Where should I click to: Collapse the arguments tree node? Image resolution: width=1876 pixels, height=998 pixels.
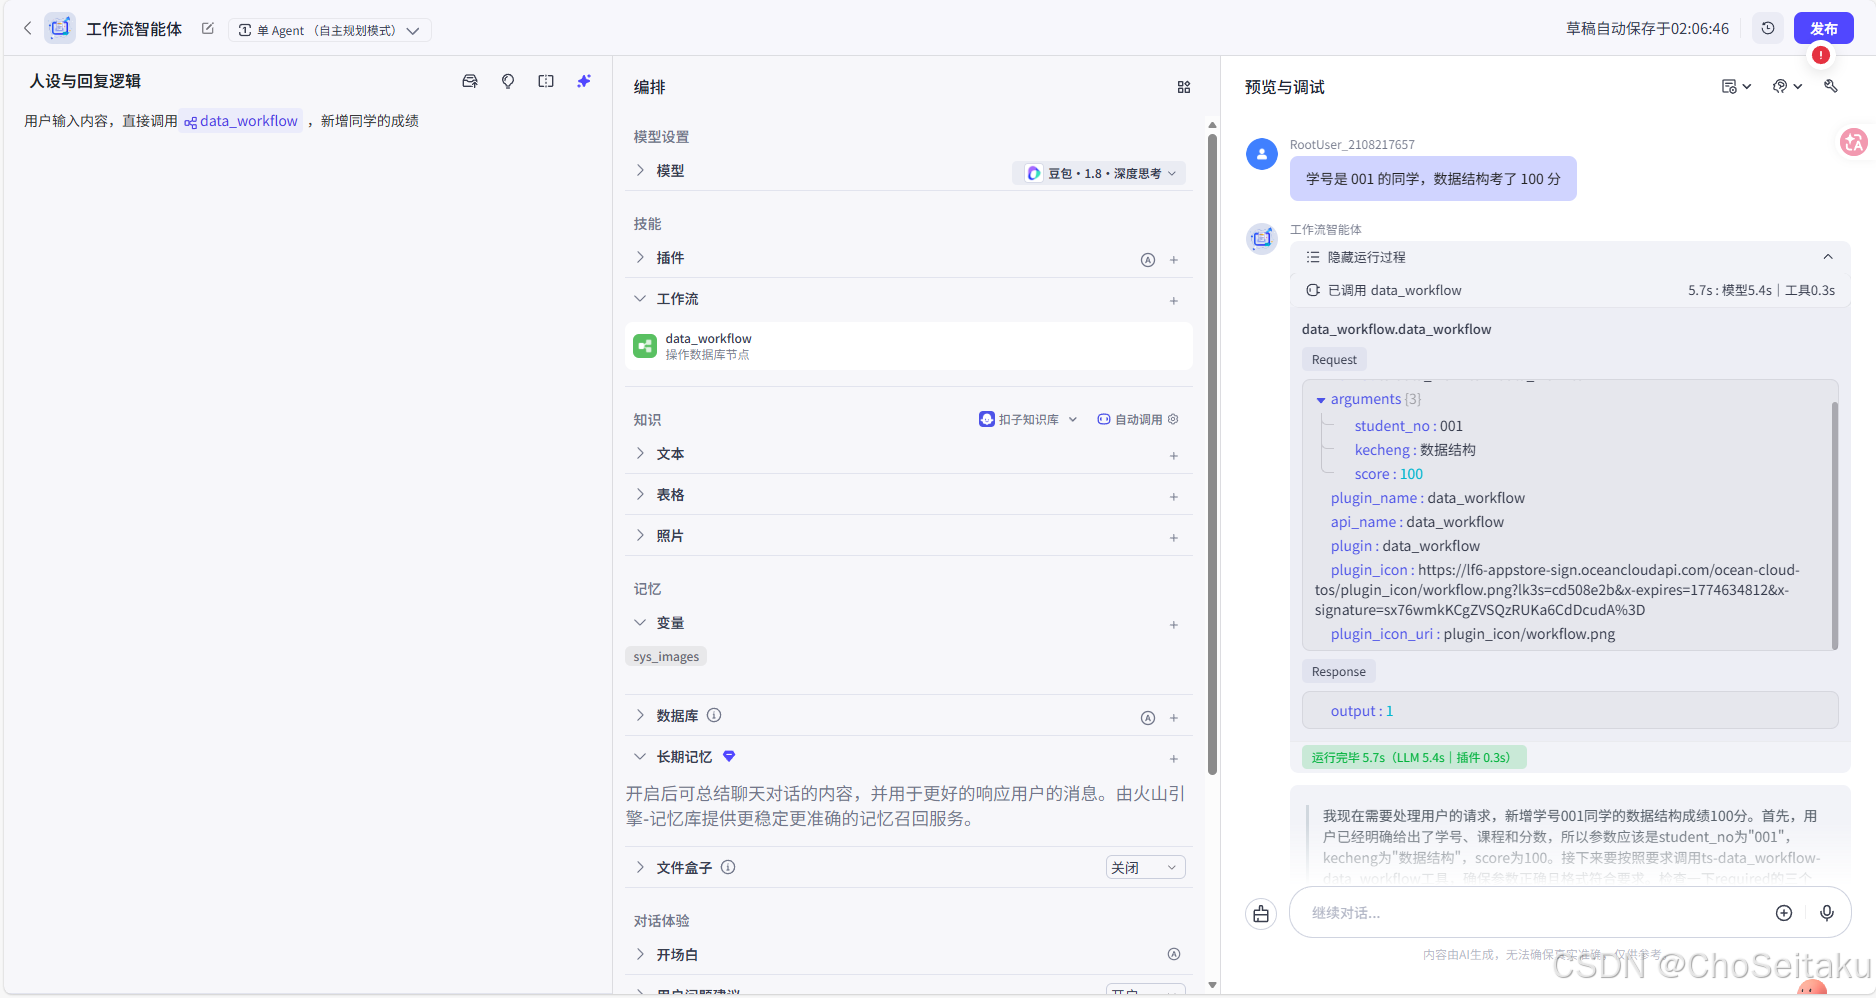1321,400
